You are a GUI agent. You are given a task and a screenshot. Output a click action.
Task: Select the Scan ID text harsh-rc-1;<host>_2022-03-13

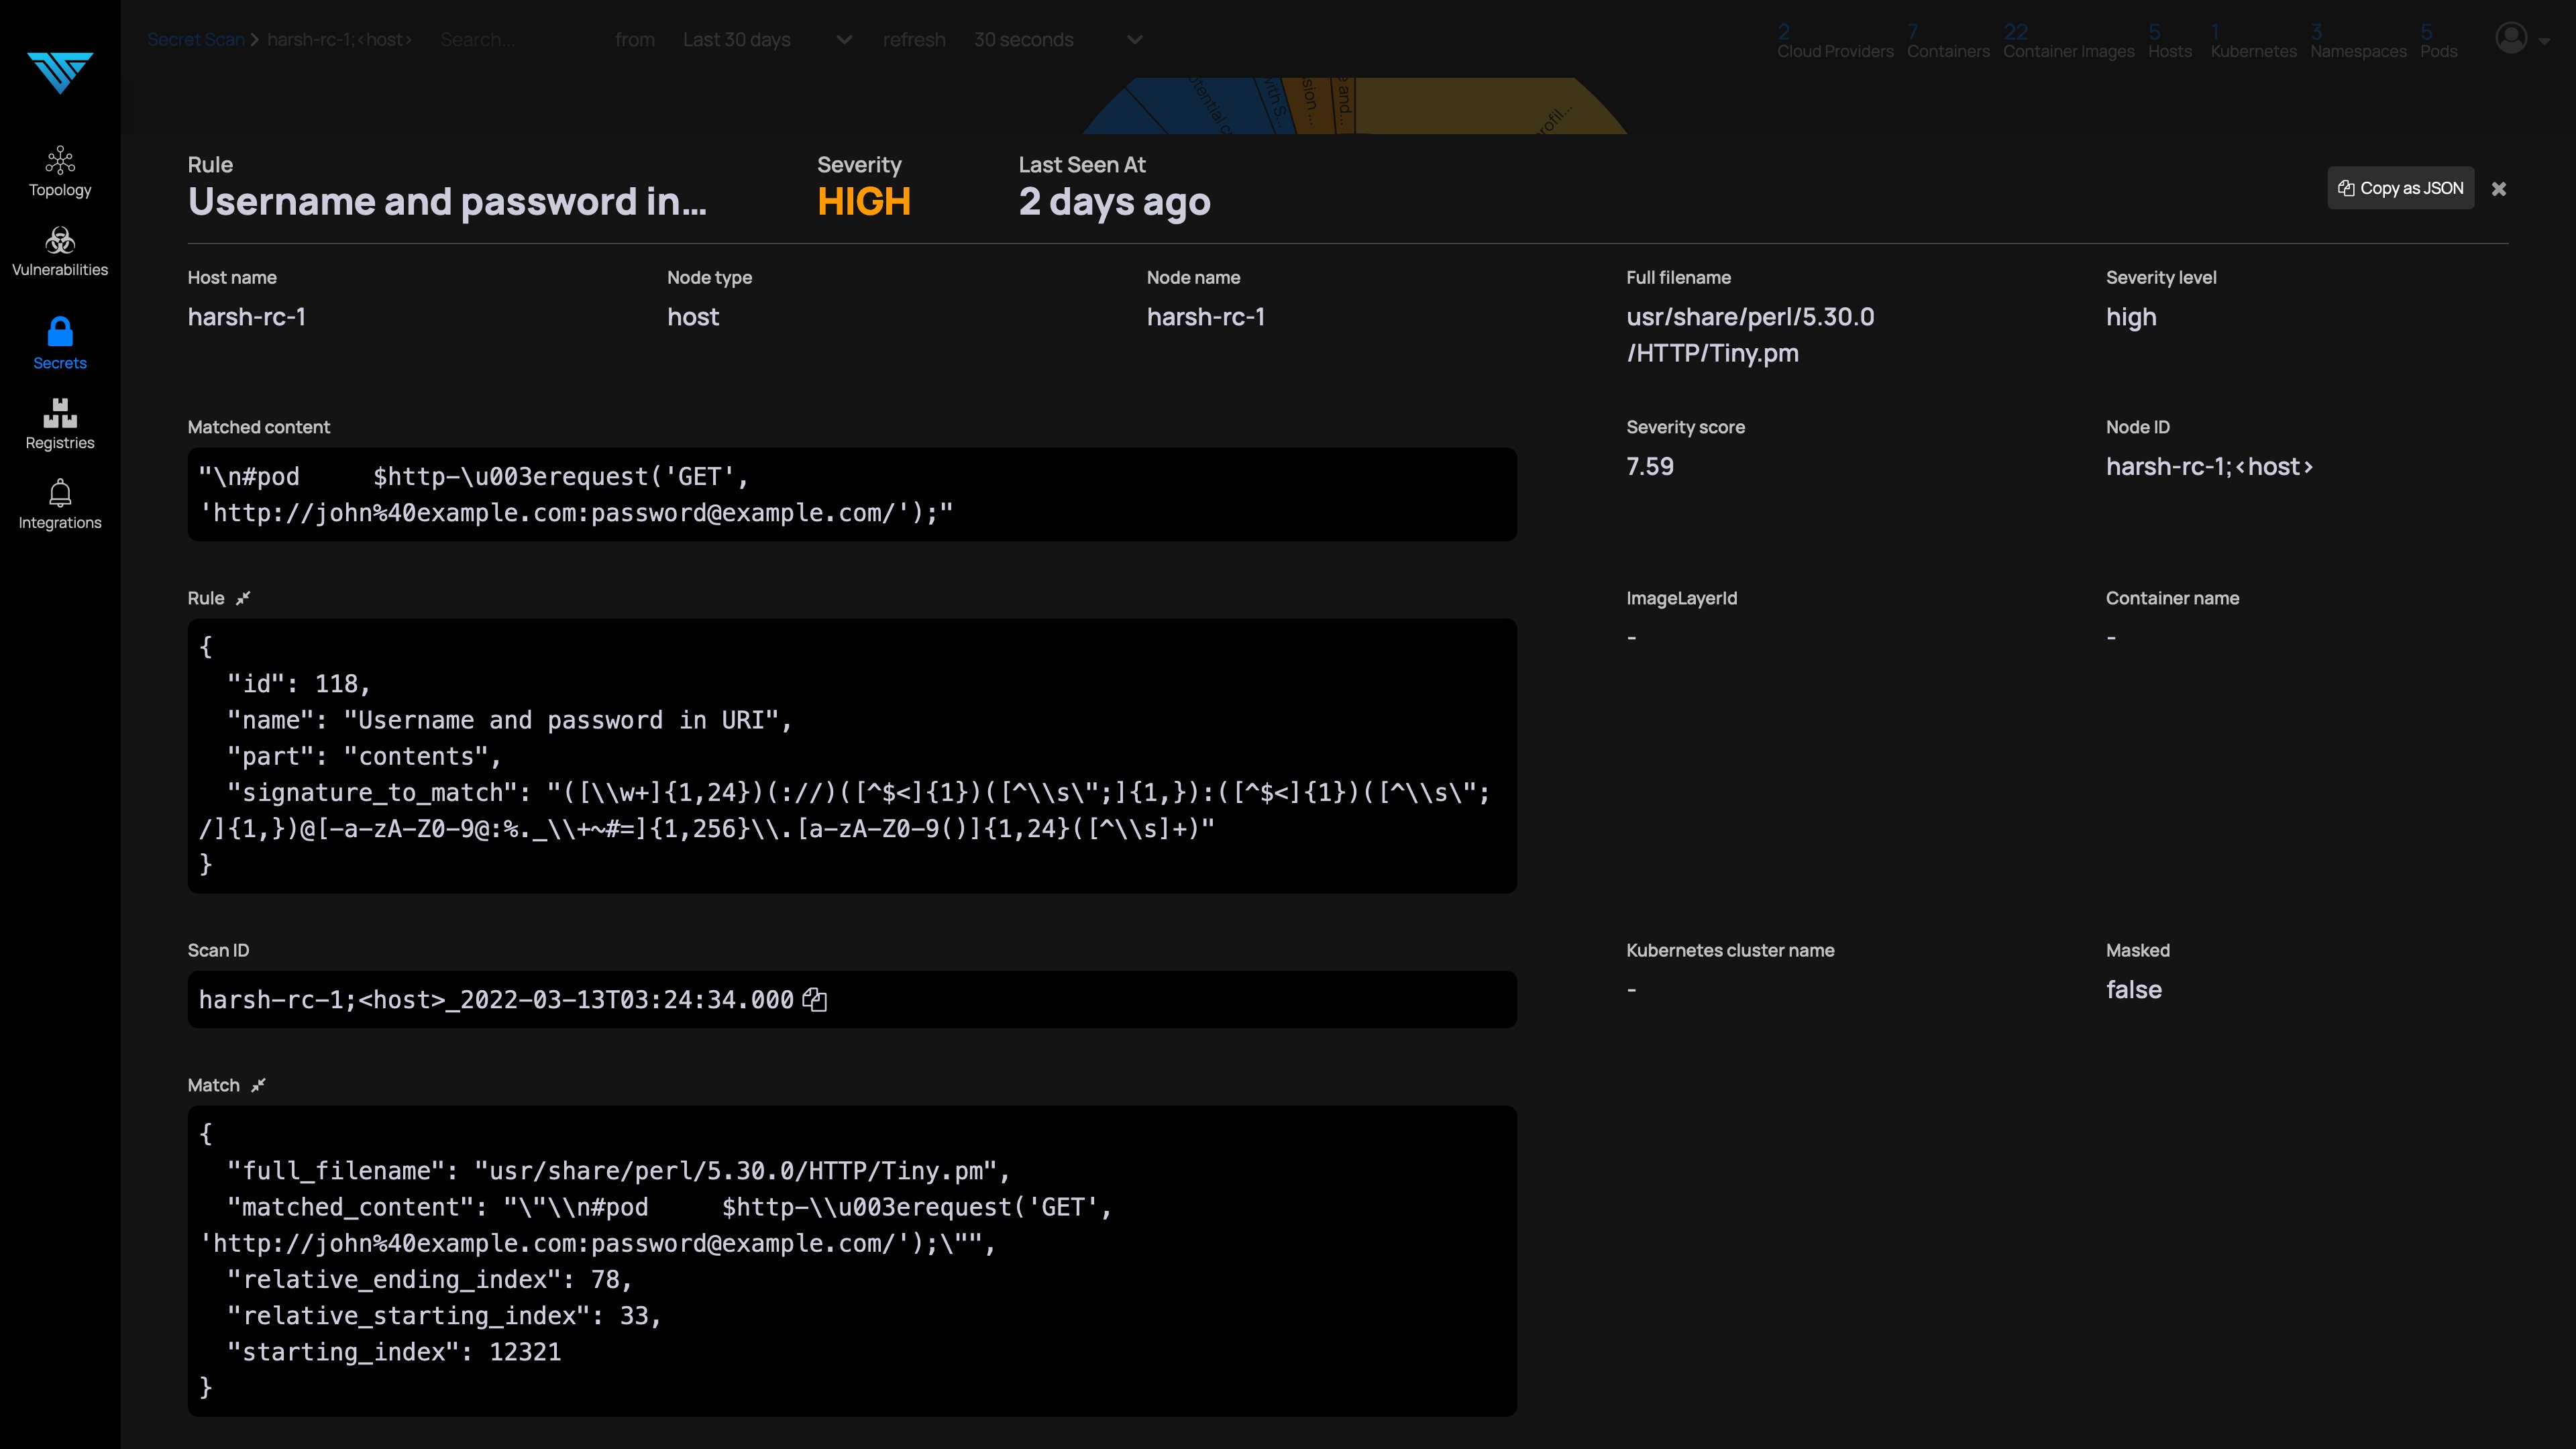click(496, 1000)
